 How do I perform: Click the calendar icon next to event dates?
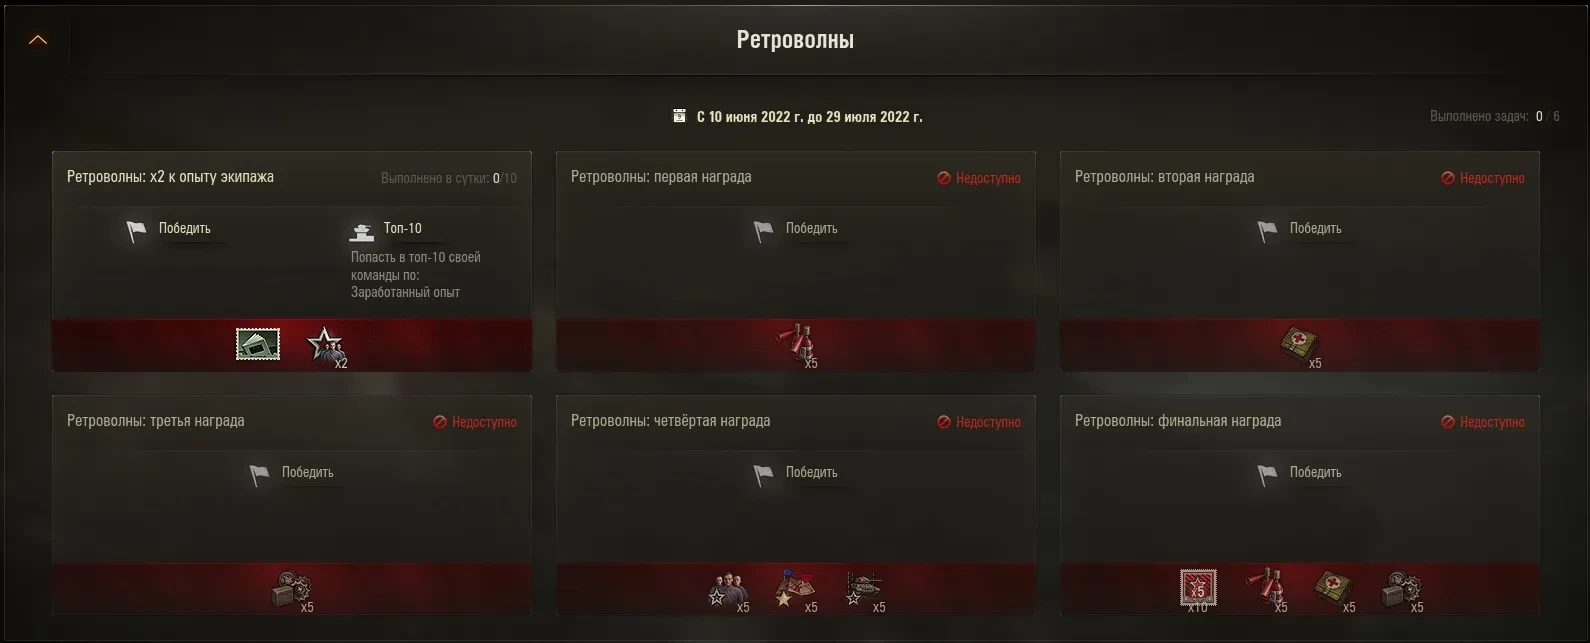[x=680, y=116]
